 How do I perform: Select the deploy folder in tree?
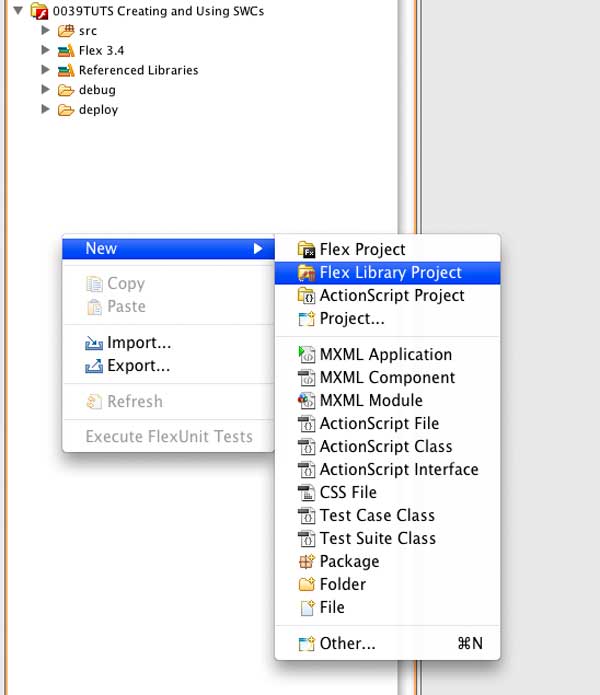click(98, 109)
